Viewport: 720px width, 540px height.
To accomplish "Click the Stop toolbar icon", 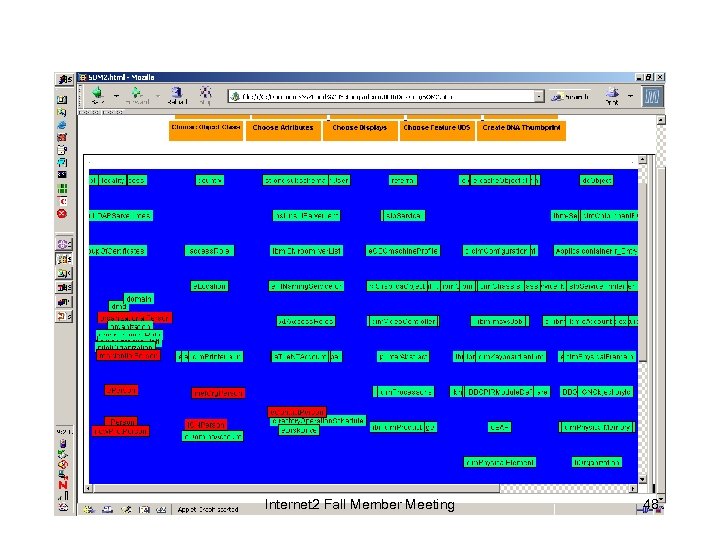I will tap(205, 95).
